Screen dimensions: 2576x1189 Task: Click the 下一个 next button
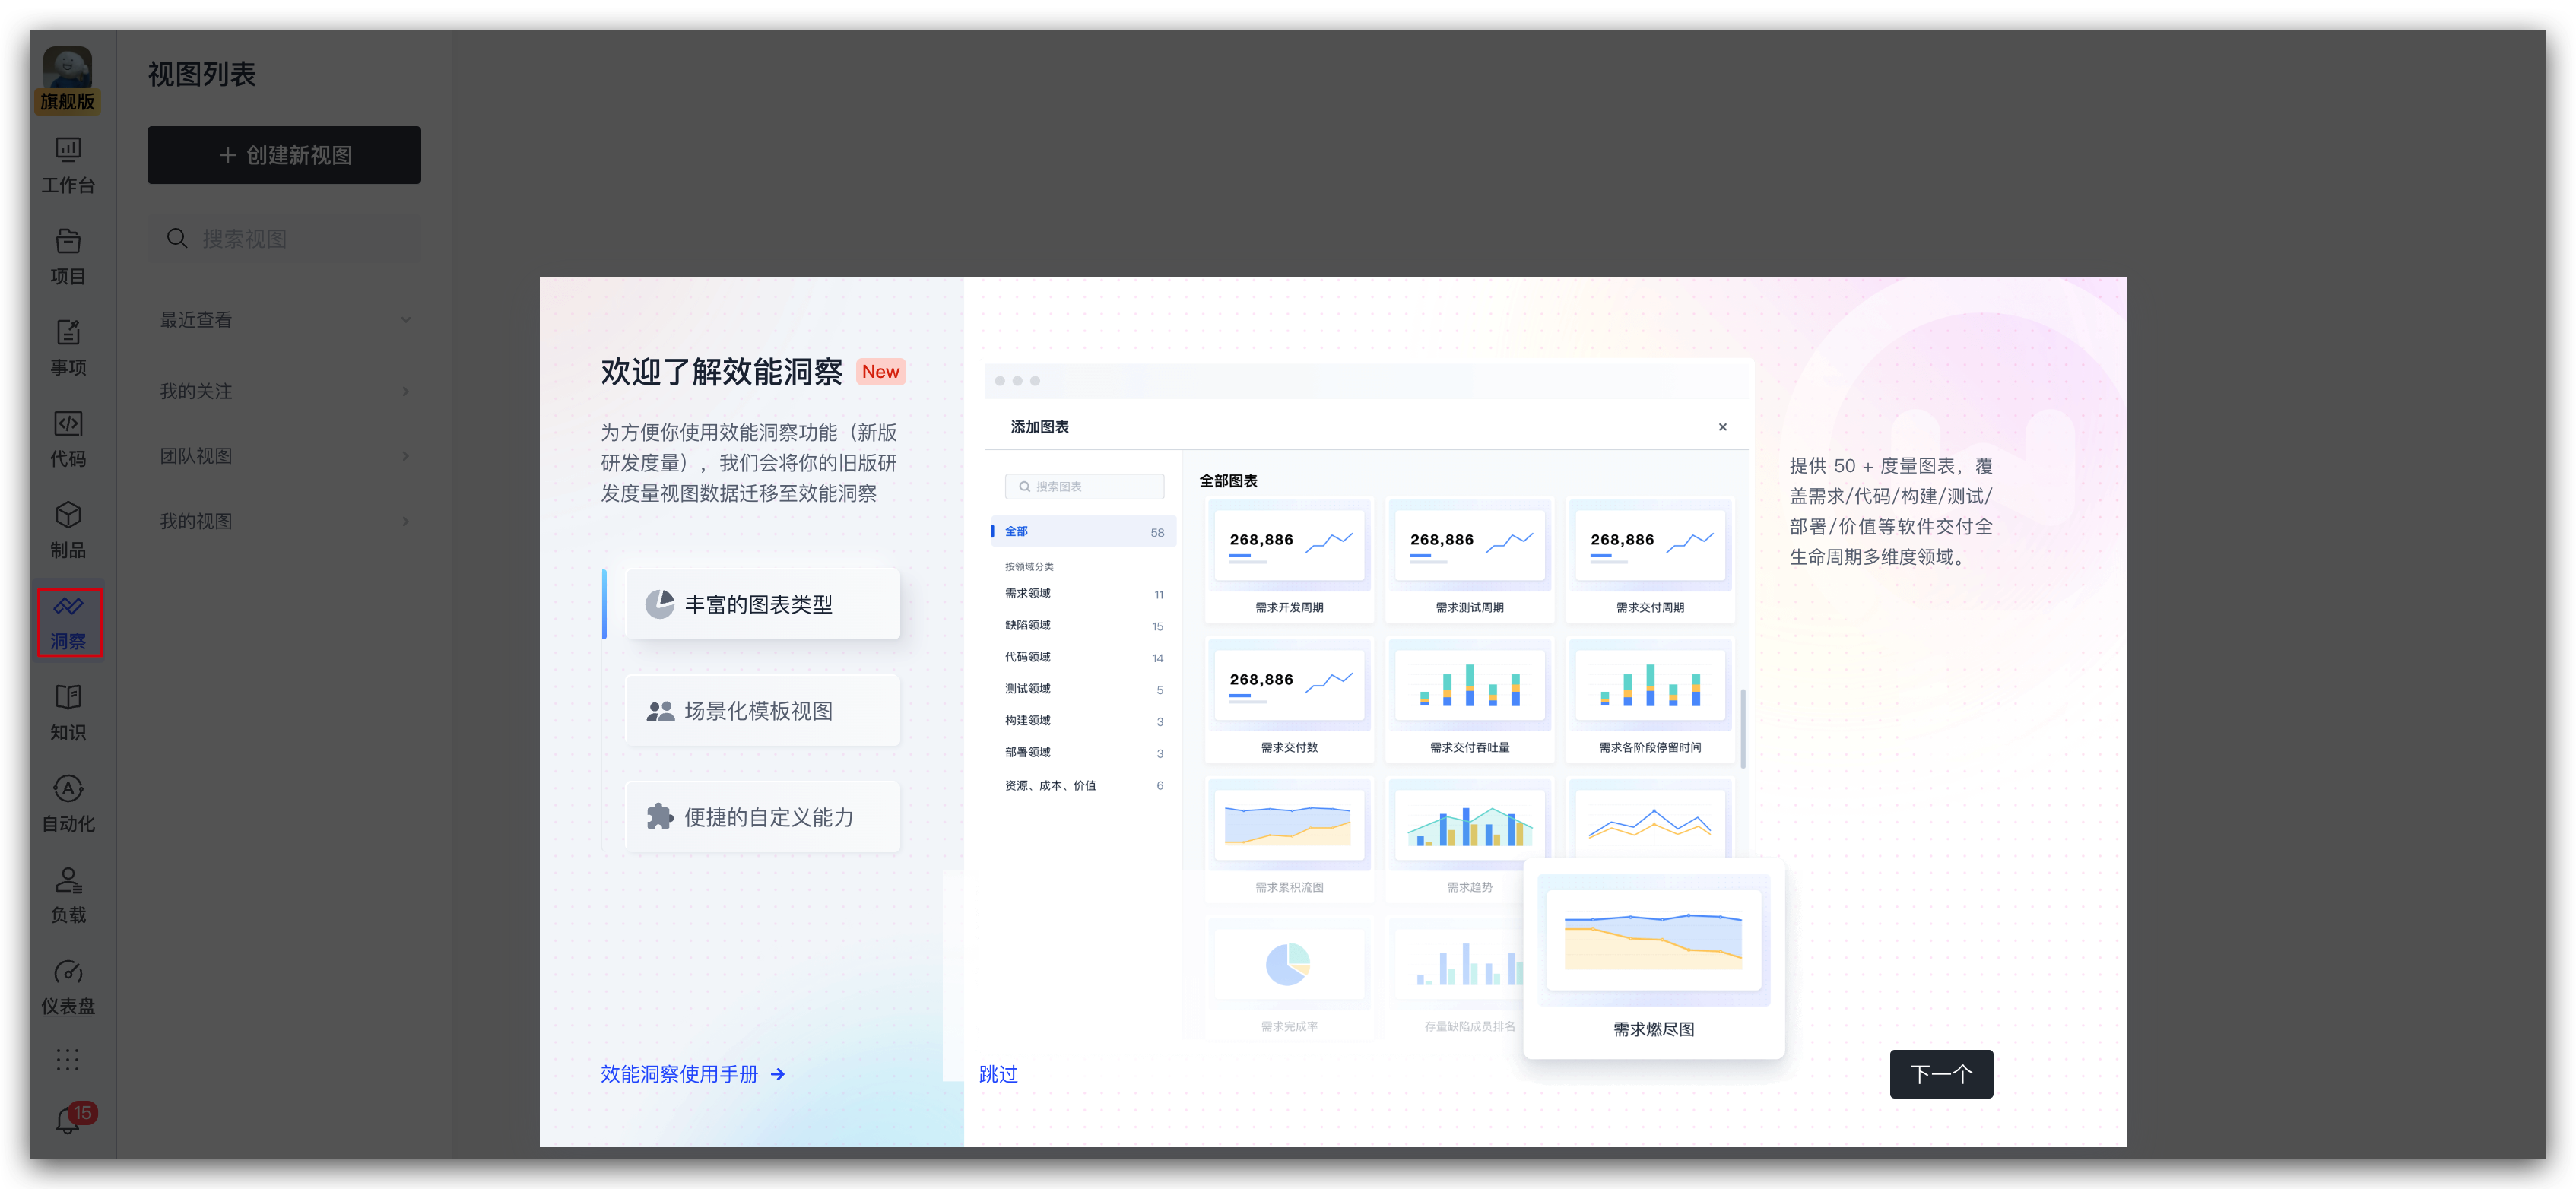[x=1941, y=1074]
